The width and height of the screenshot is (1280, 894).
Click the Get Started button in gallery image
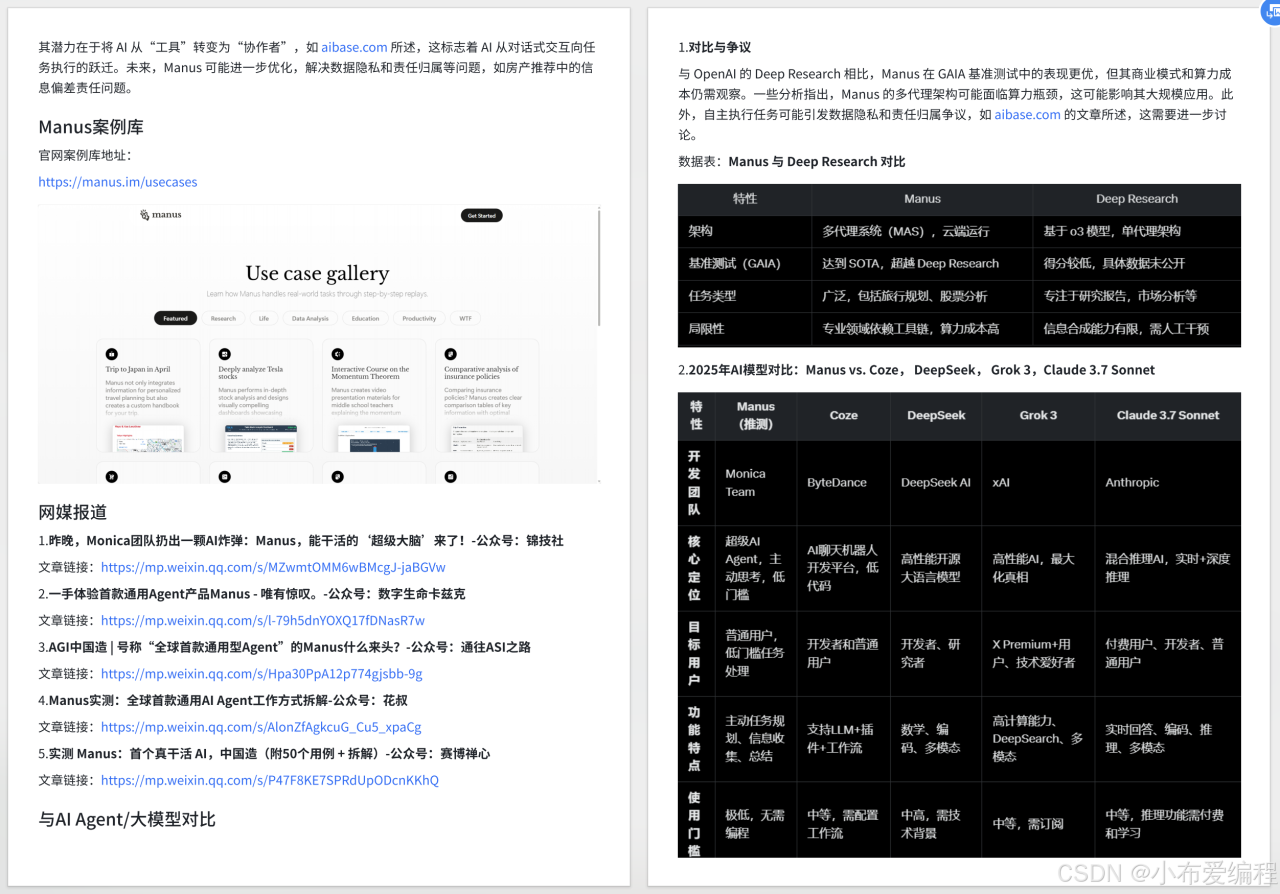tap(482, 215)
